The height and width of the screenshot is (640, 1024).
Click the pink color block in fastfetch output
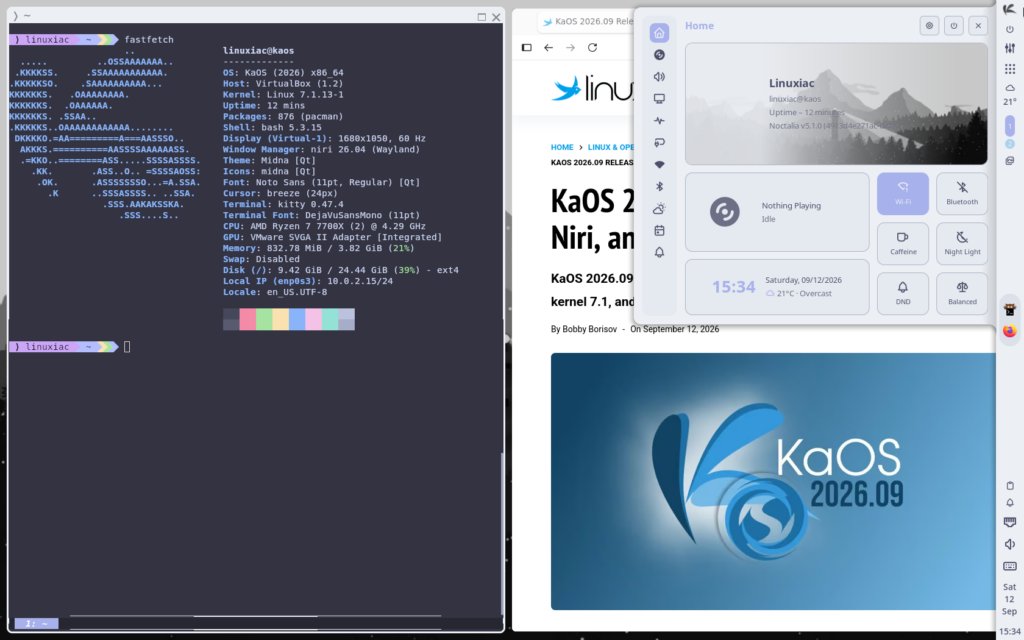click(248, 319)
